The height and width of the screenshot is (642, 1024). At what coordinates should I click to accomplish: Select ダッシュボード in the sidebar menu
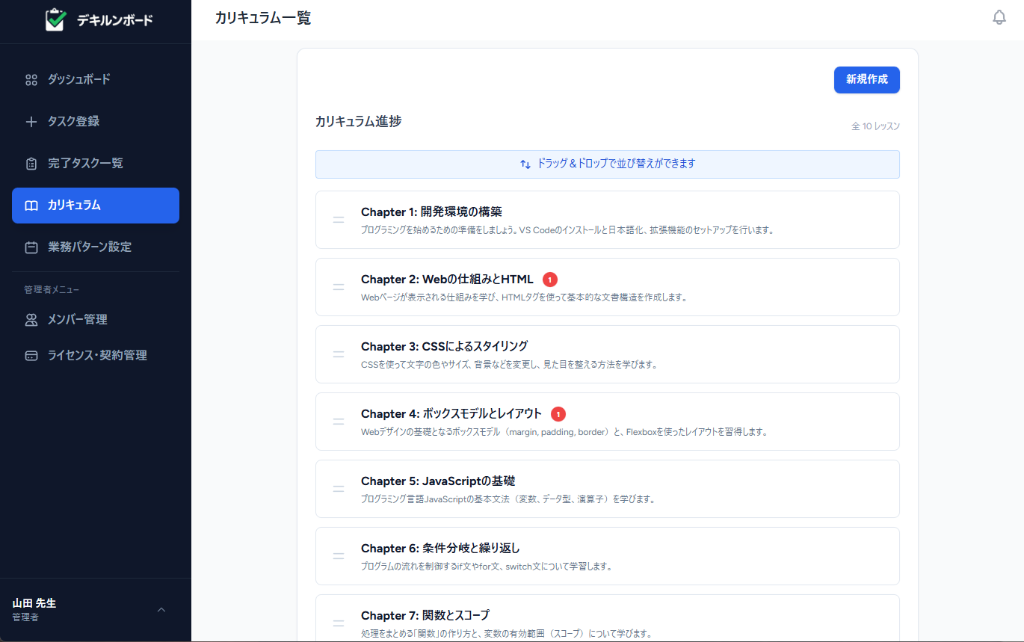pyautogui.click(x=80, y=80)
